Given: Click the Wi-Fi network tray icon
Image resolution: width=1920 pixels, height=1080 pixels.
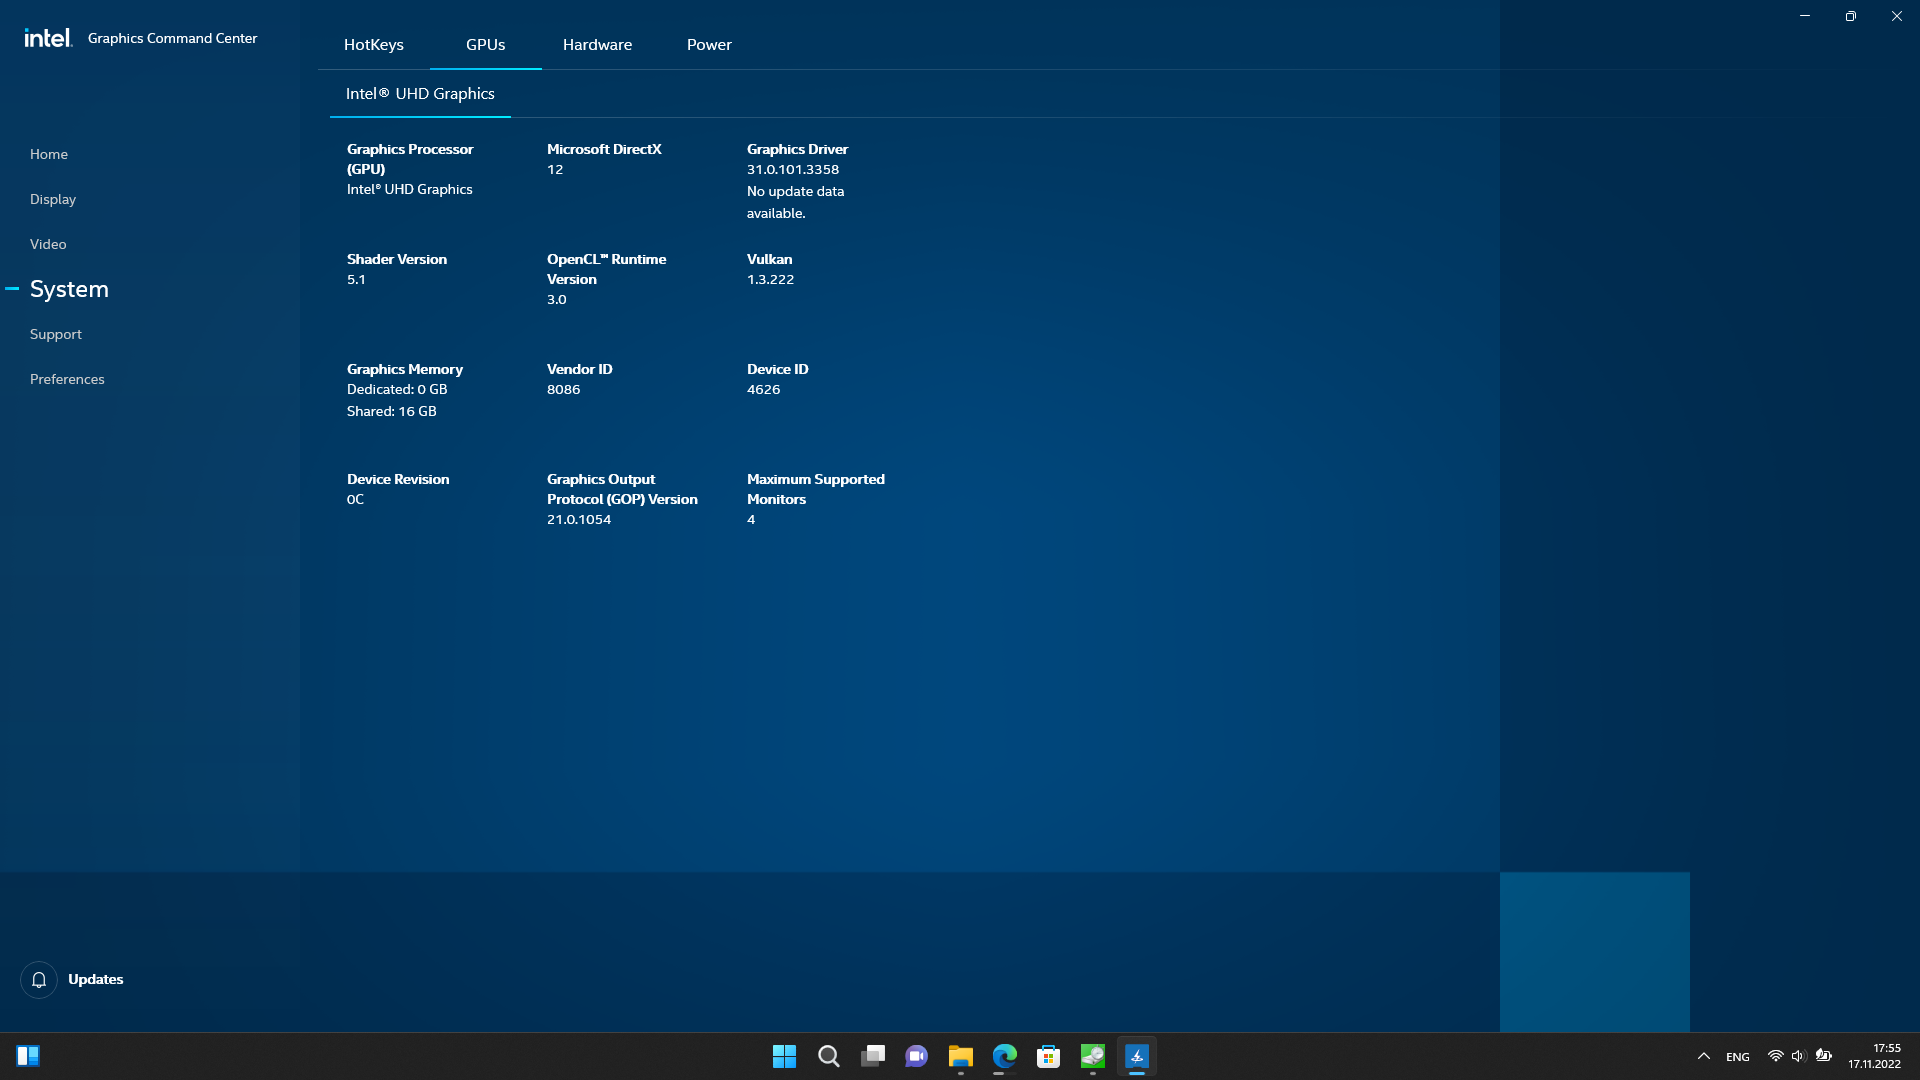Looking at the screenshot, I should click(x=1775, y=1056).
